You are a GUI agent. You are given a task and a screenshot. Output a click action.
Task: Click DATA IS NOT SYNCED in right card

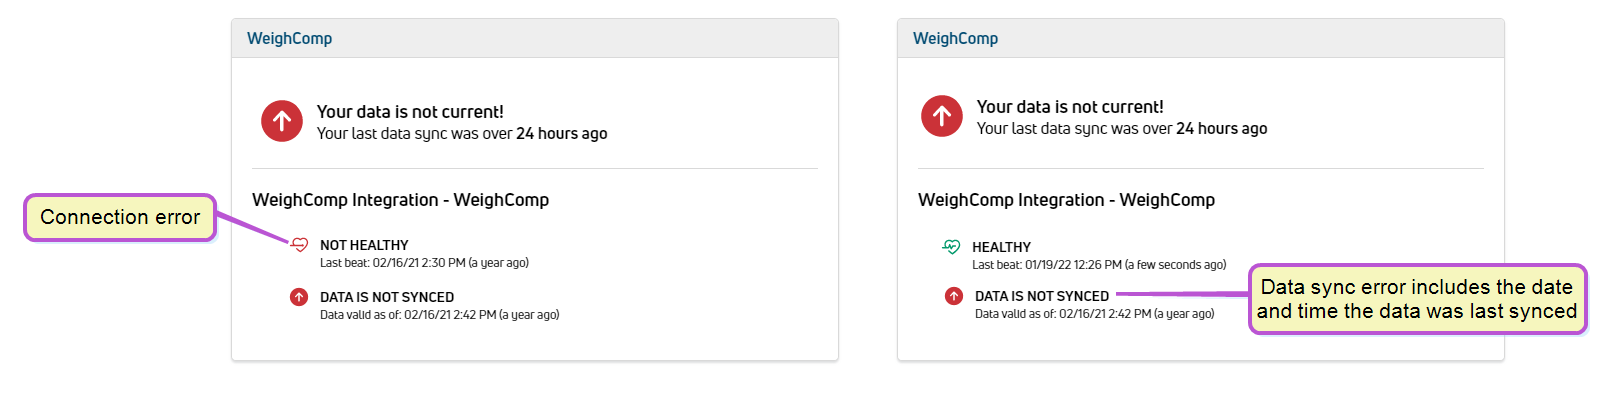[x=1042, y=296]
